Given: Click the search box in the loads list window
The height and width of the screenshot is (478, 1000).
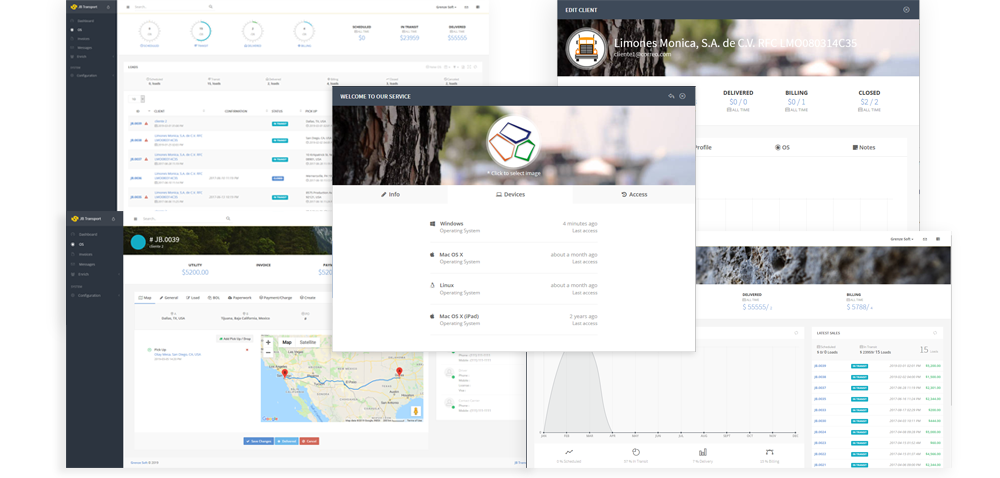Looking at the screenshot, I should pyautogui.click(x=170, y=7).
